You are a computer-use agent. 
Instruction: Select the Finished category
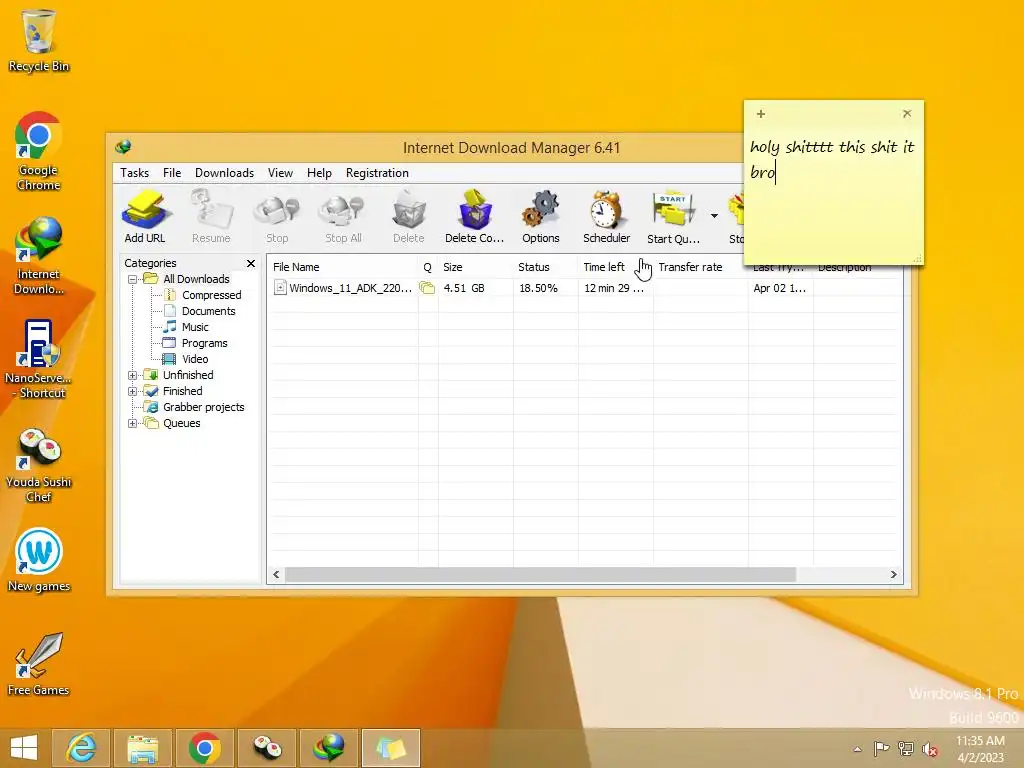[x=182, y=391]
